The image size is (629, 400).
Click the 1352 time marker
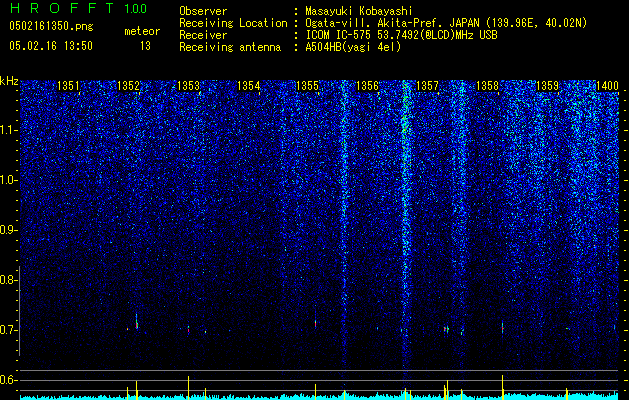tap(128, 86)
